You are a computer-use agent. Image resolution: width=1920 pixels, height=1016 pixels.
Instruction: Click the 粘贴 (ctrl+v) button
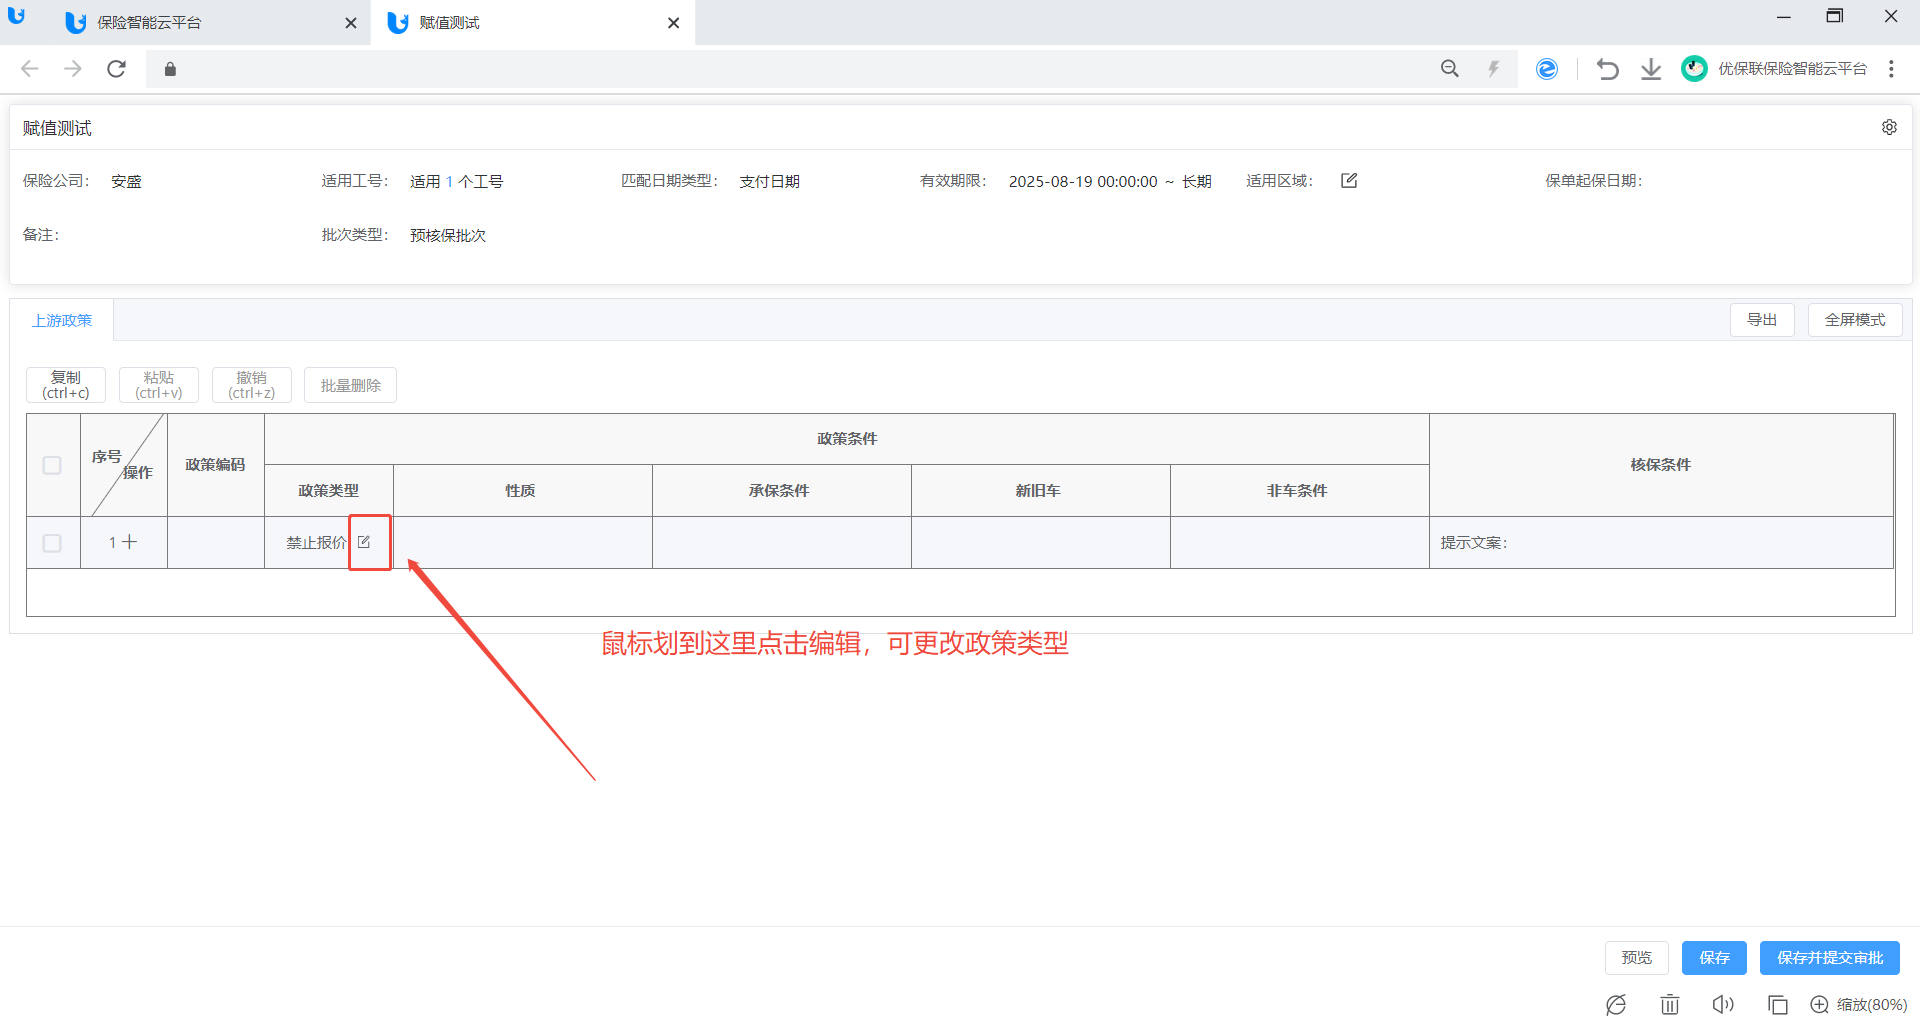[x=159, y=385]
